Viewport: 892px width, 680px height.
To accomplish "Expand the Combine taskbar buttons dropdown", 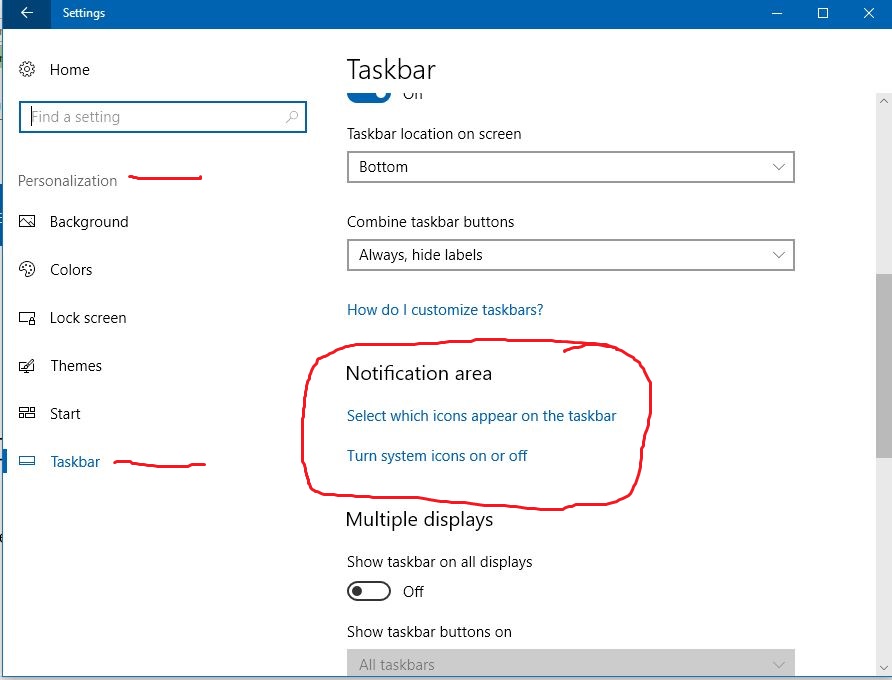I will (x=570, y=255).
